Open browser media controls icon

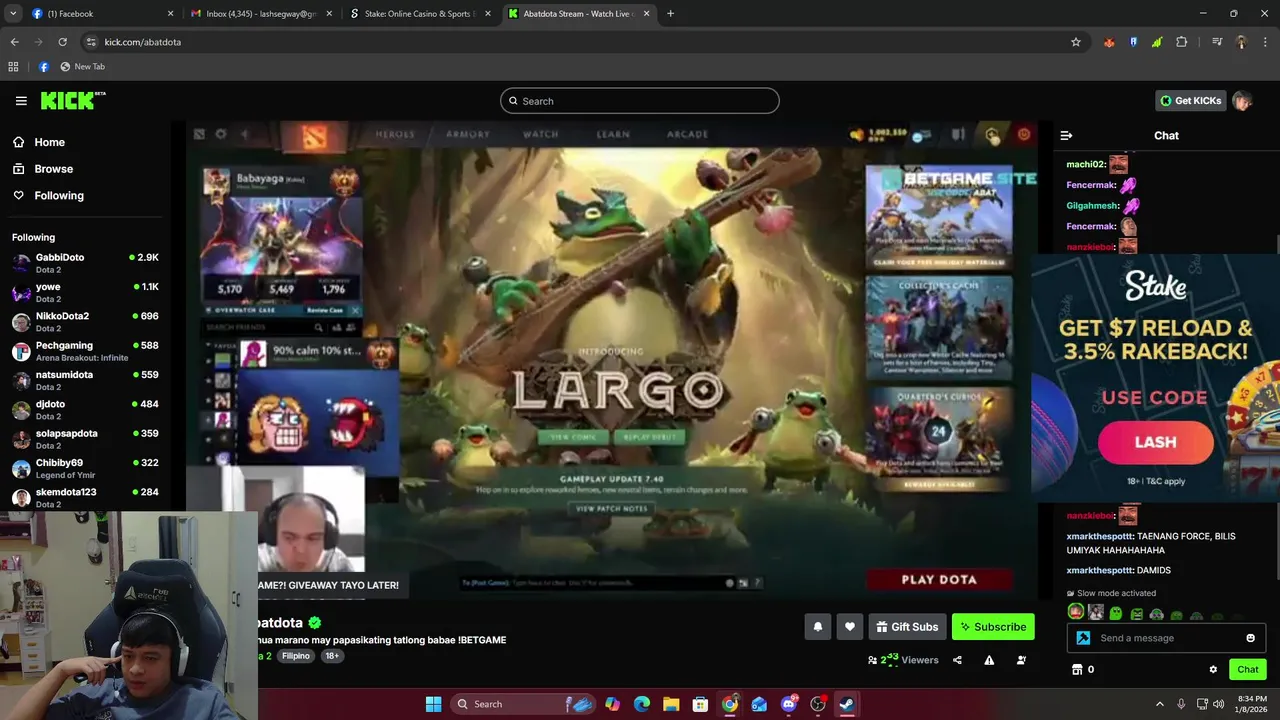(x=1217, y=42)
